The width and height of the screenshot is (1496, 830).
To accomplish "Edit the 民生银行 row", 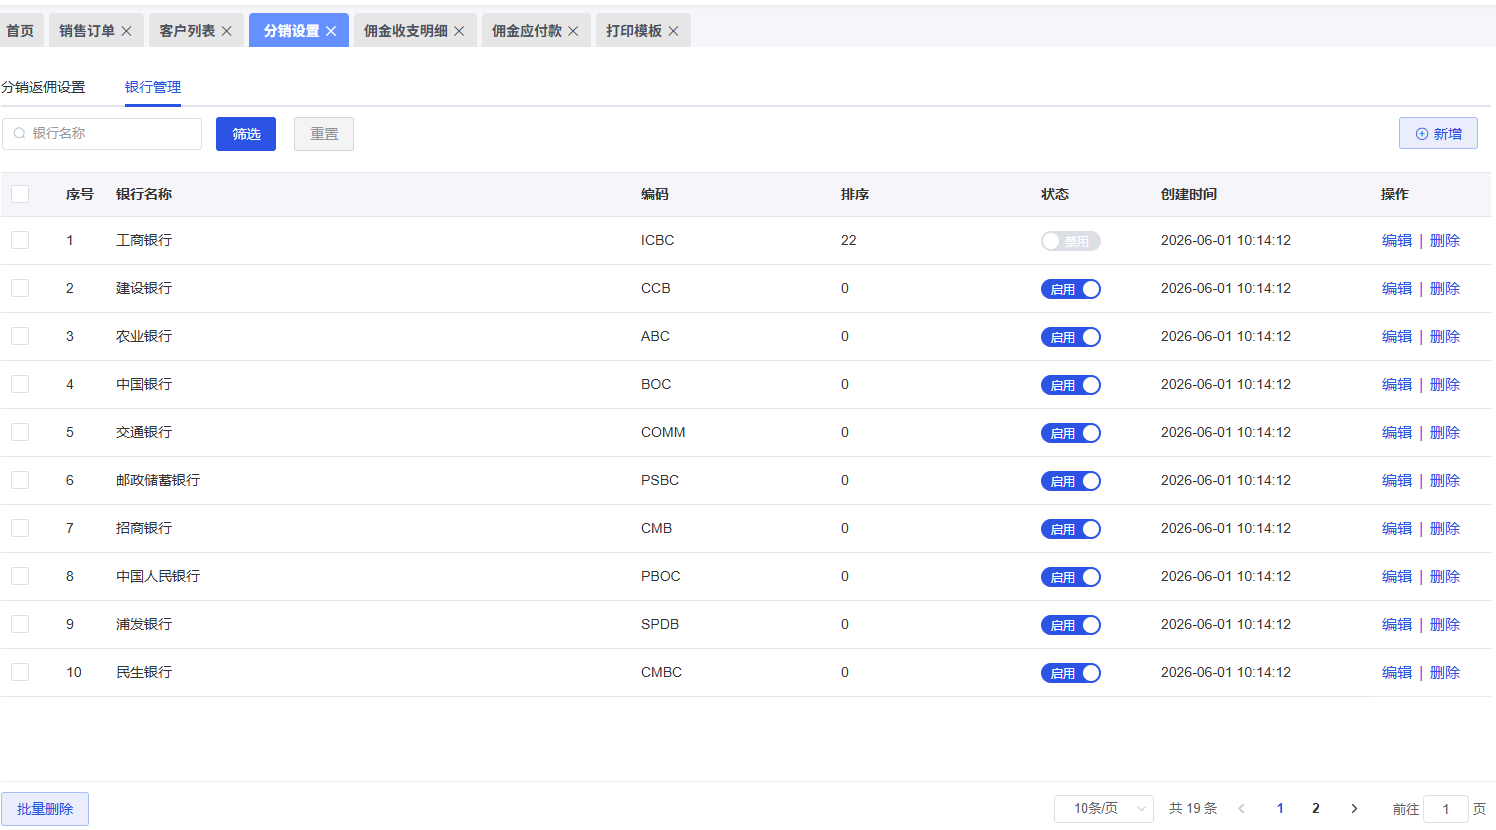I will 1397,672.
